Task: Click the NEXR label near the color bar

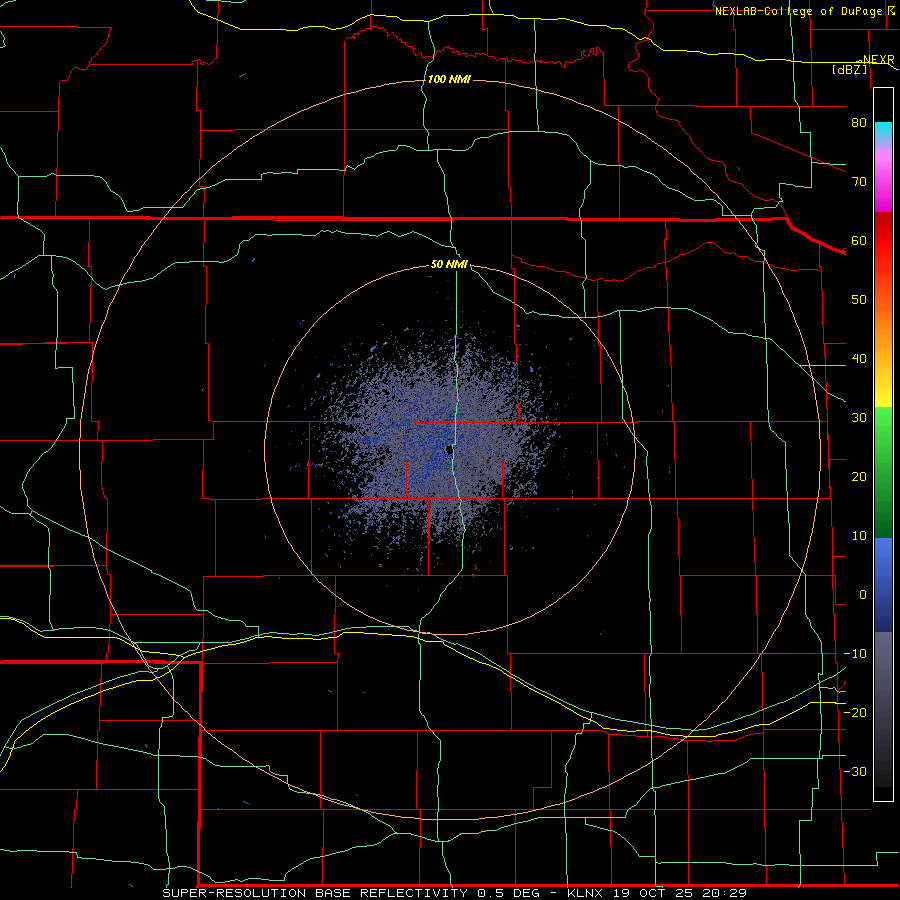Action: (x=878, y=60)
